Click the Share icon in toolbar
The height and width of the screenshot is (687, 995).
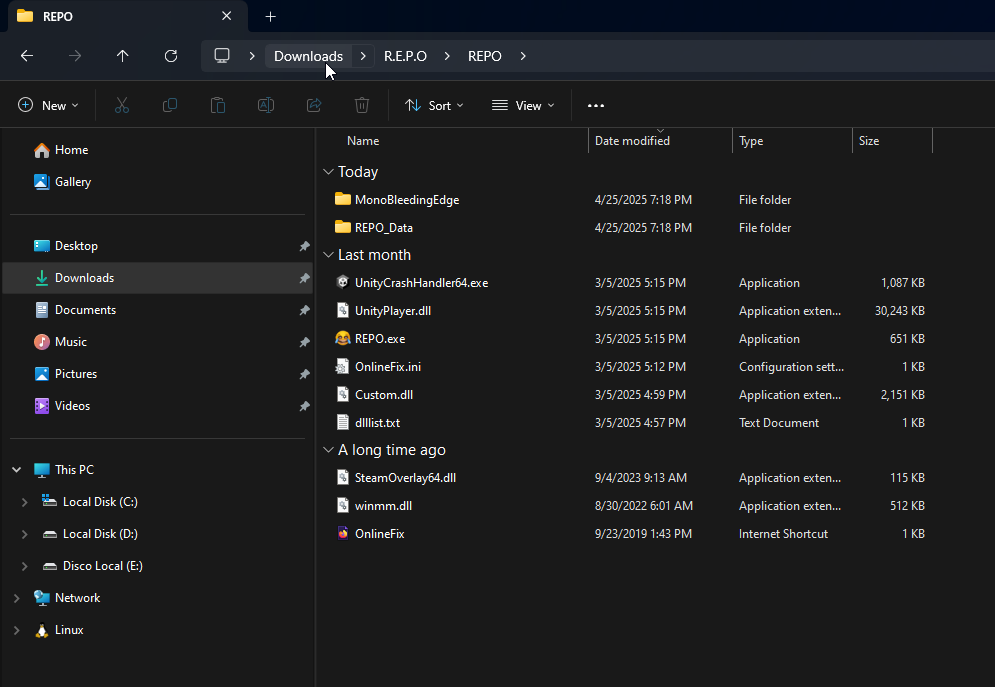click(314, 105)
